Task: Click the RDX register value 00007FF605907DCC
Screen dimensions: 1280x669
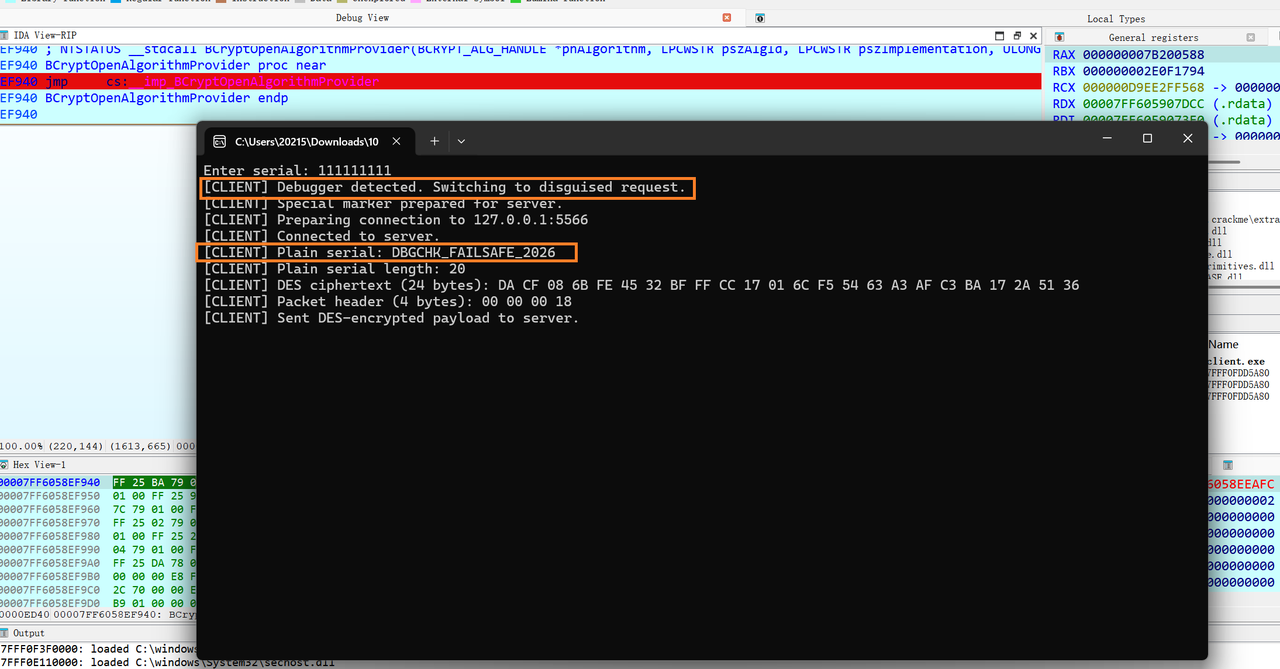Action: (x=1141, y=103)
